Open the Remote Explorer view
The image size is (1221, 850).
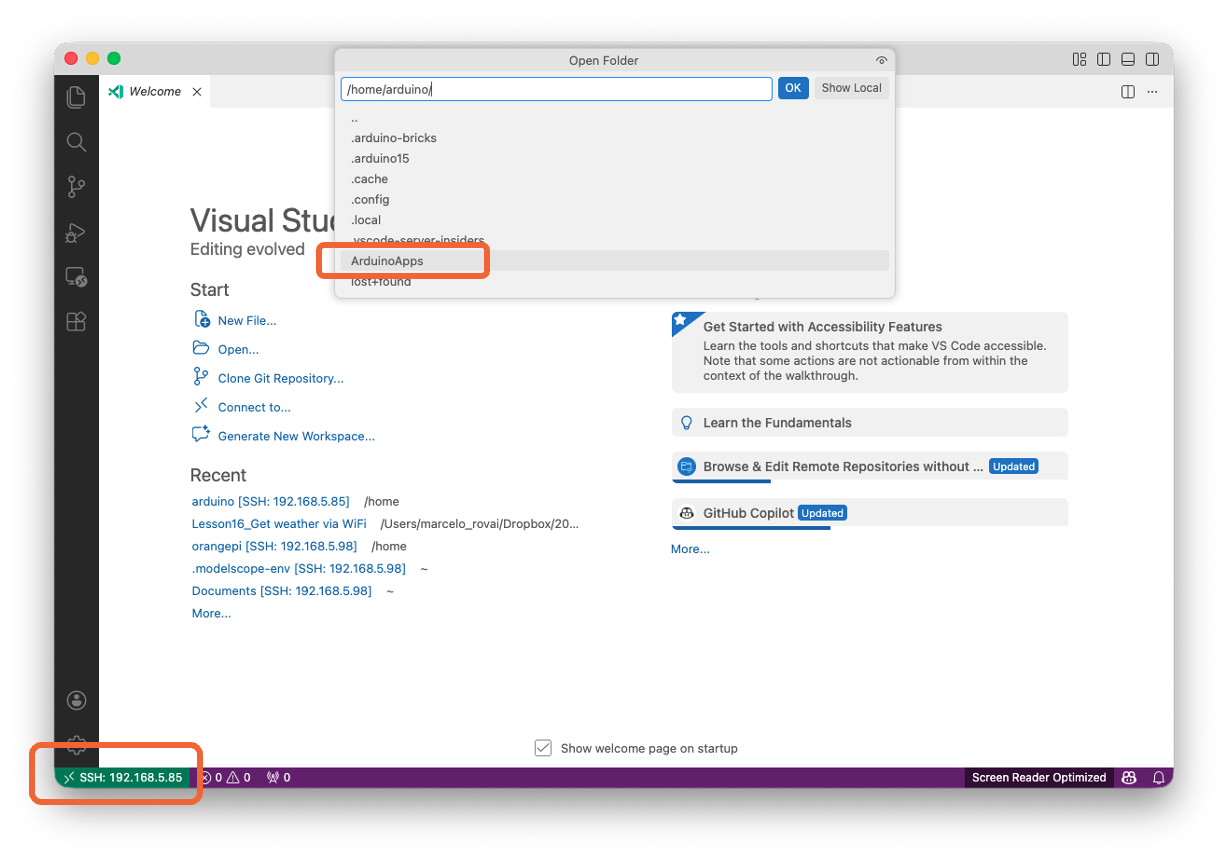pos(76,277)
